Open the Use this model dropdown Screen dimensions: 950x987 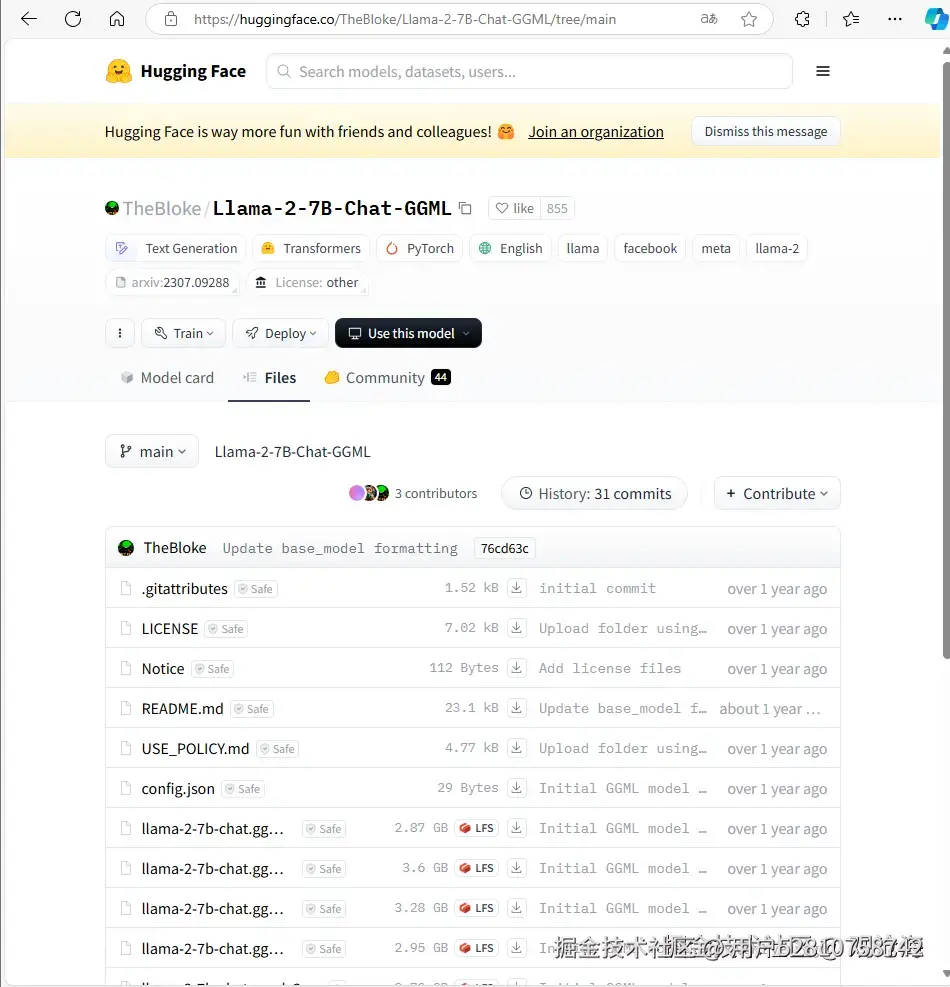click(408, 333)
